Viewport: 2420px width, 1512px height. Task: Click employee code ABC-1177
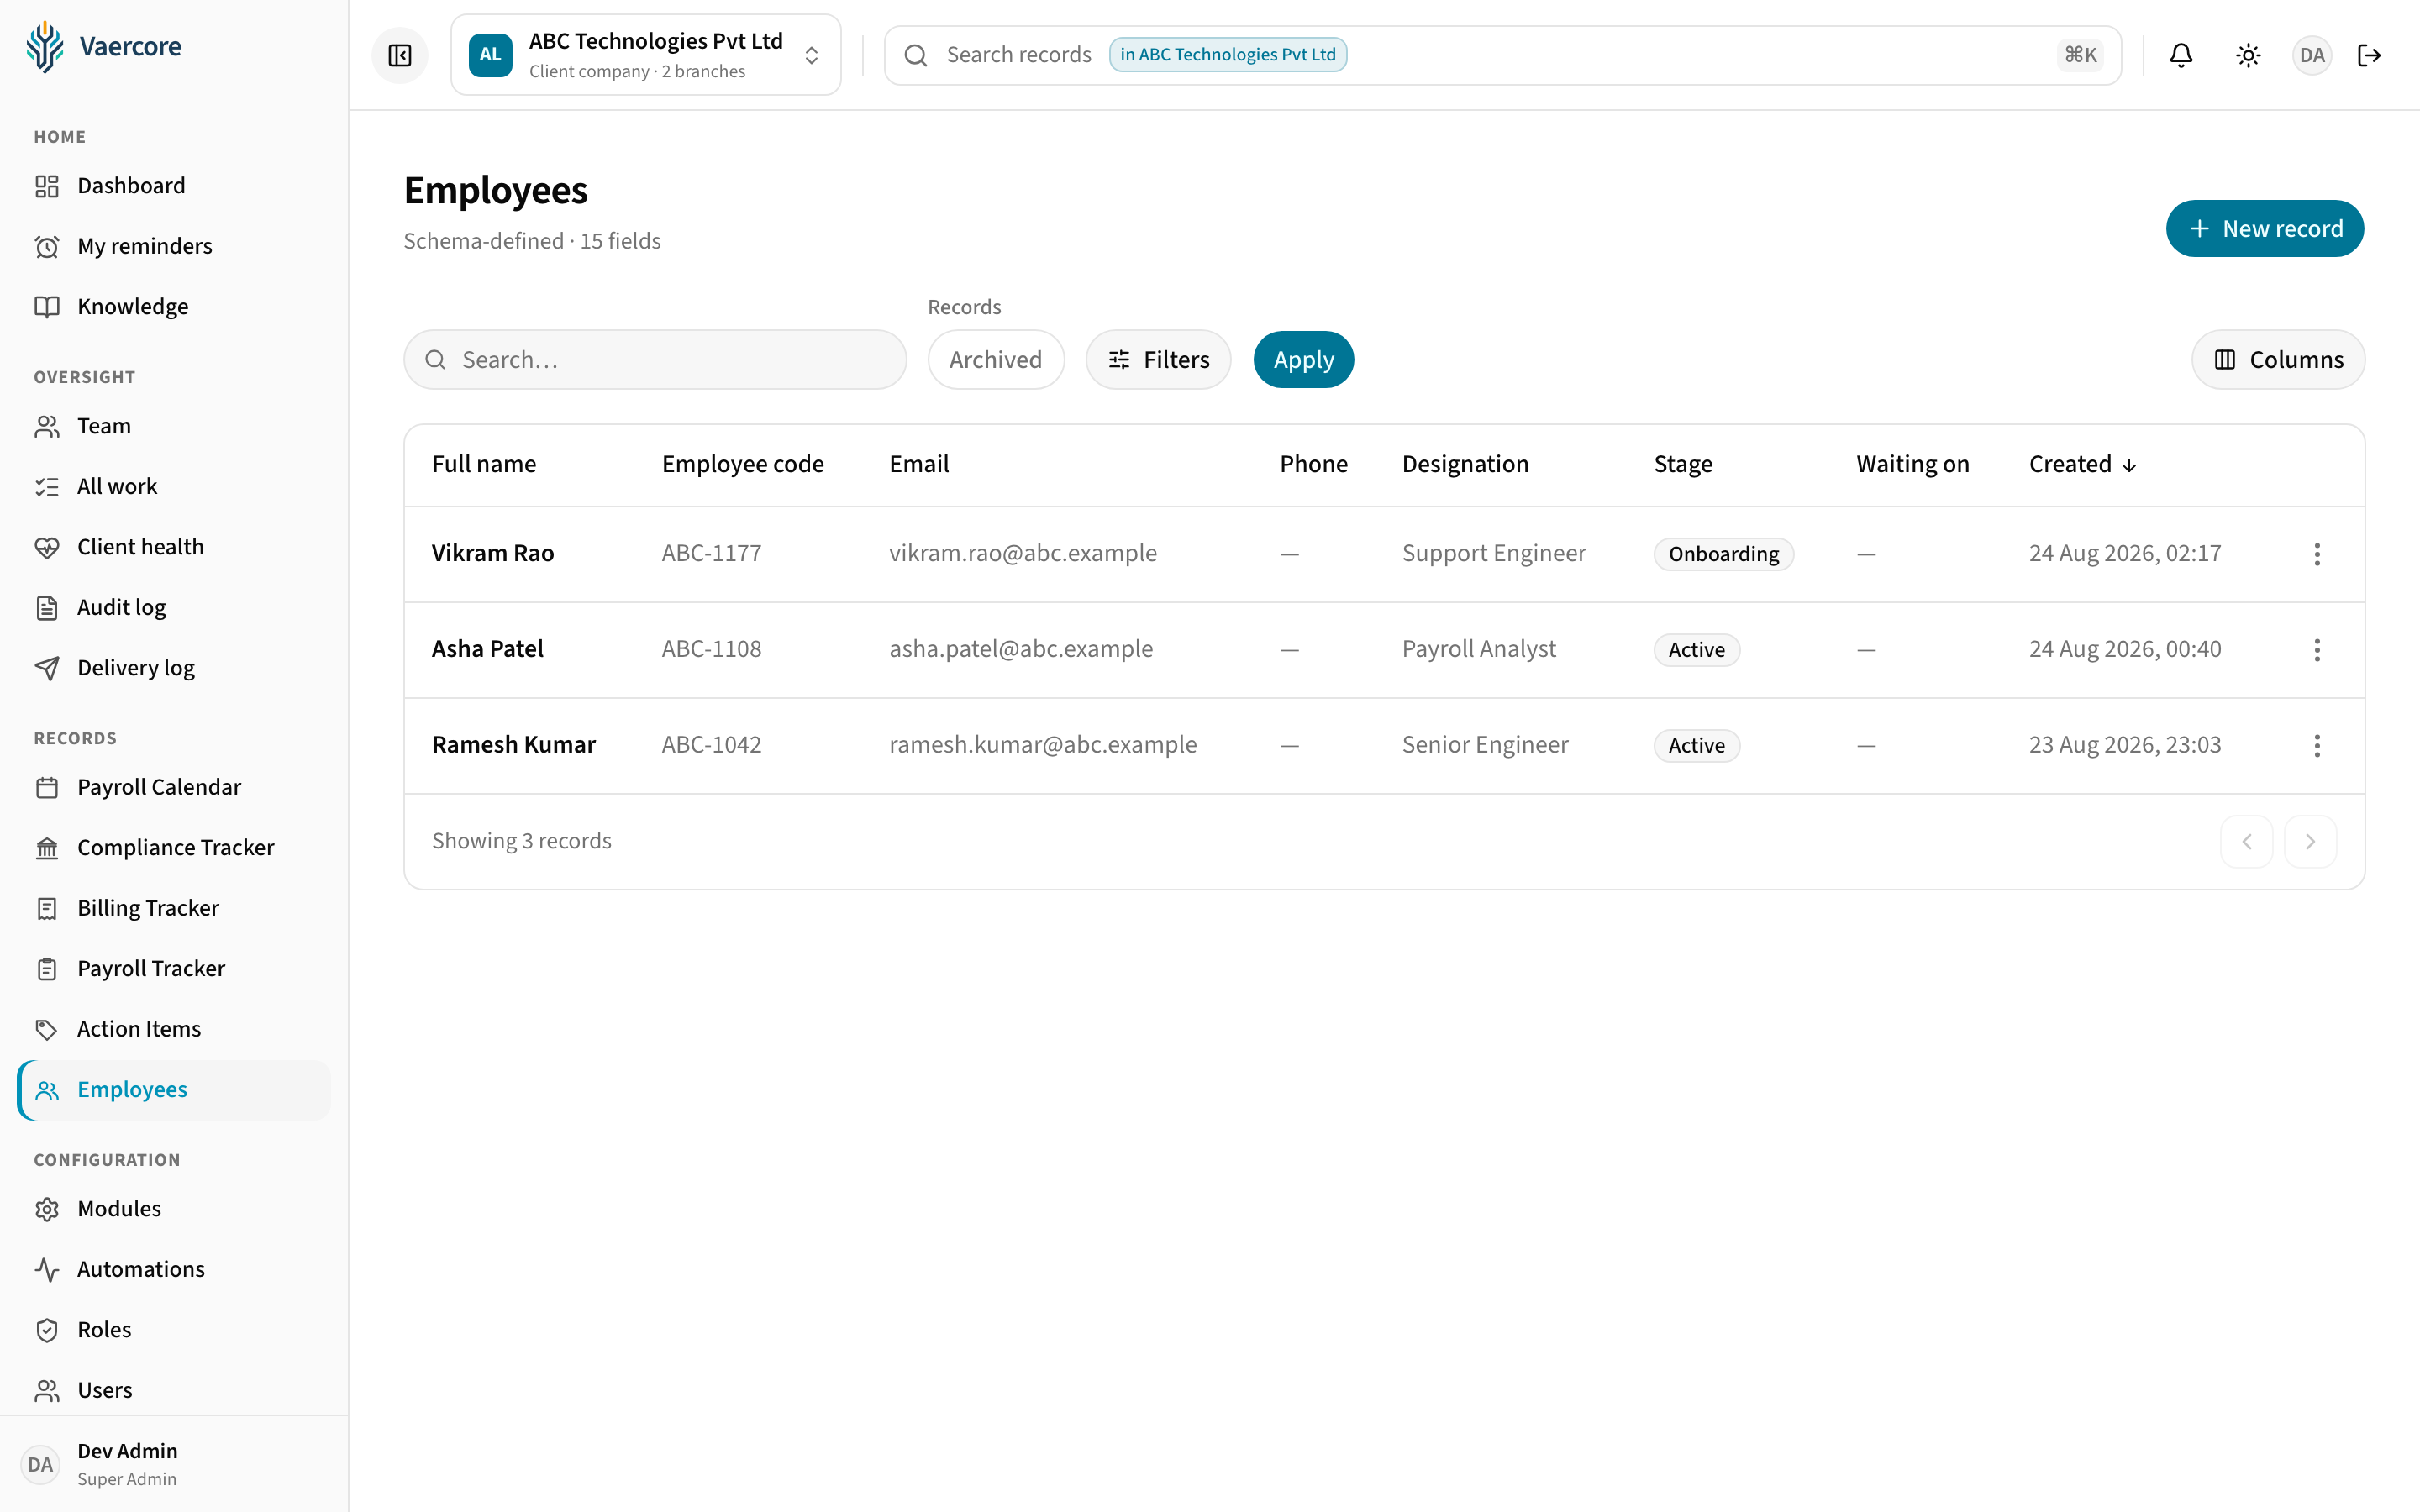click(x=711, y=553)
